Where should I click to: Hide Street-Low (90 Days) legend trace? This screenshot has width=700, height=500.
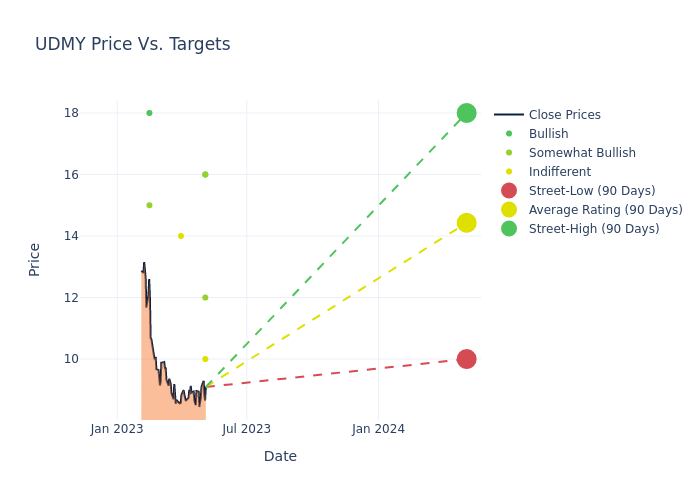591,191
